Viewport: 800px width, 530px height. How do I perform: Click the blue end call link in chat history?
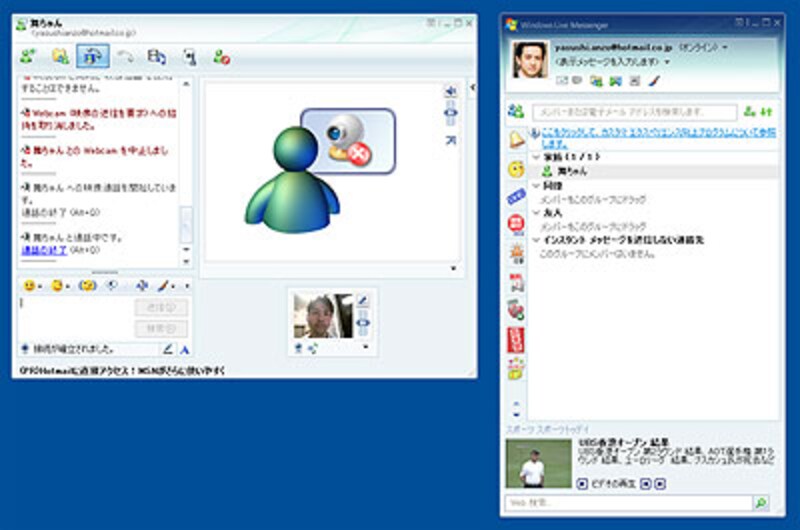(x=44, y=250)
